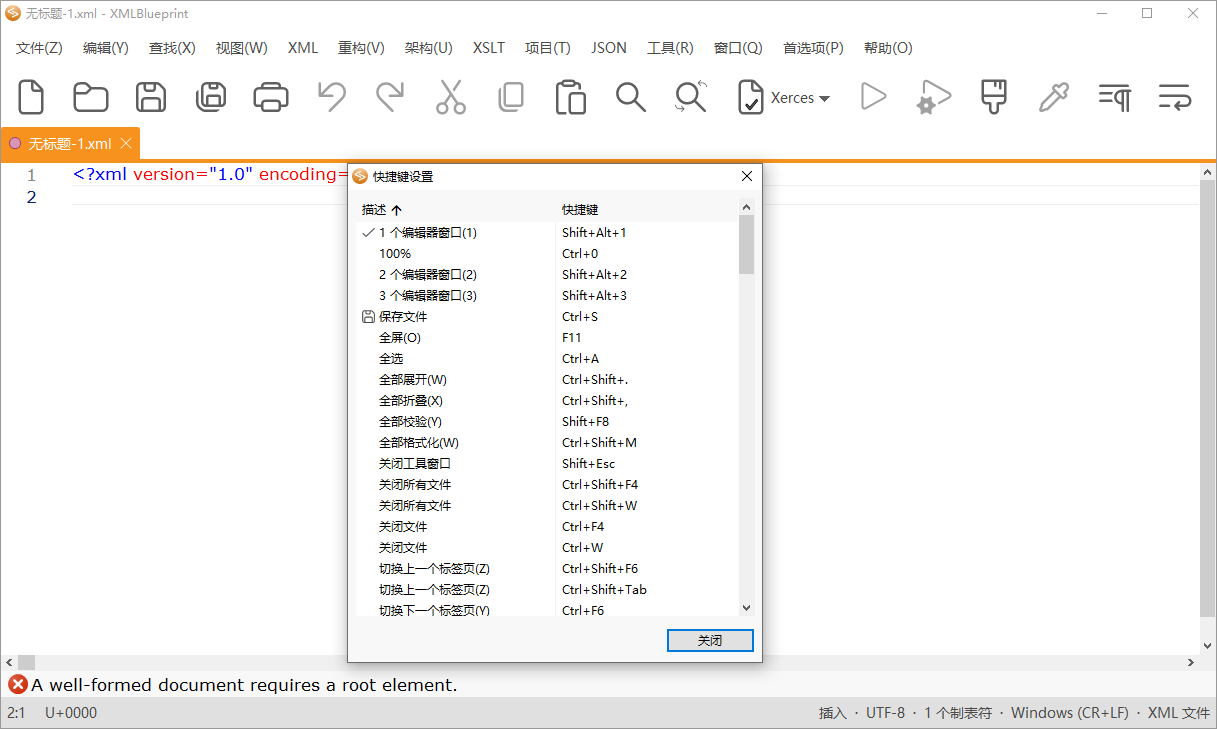1217x729 pixels.
Task: Open the Xerces validator dropdown
Action: tap(801, 98)
